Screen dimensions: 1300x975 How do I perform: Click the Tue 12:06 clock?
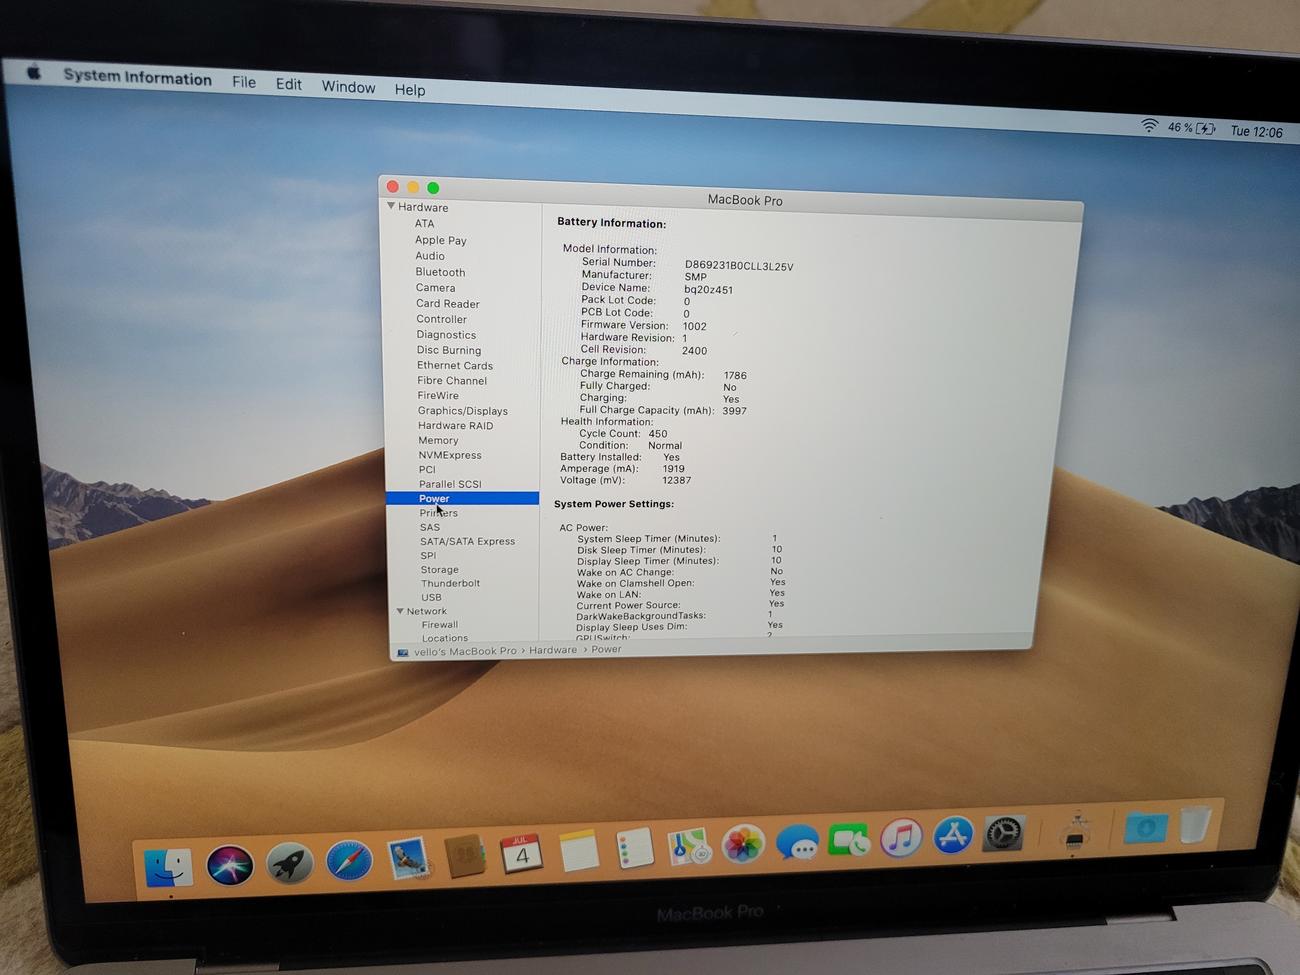tap(1256, 131)
